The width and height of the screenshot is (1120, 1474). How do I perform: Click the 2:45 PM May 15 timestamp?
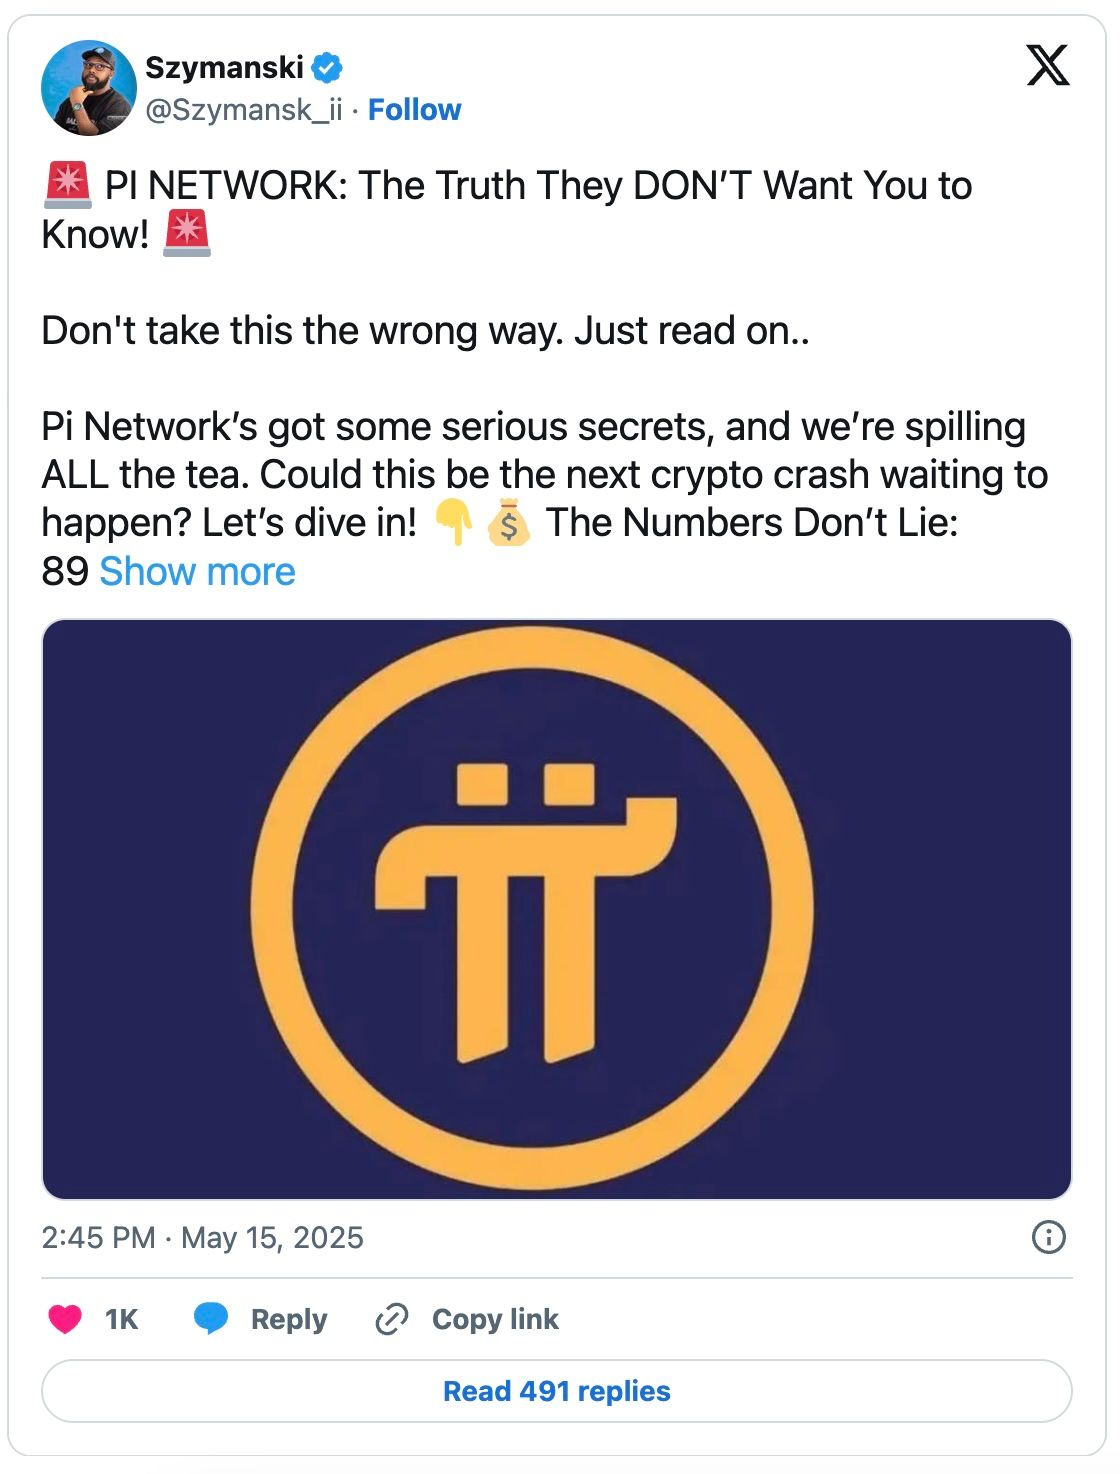point(202,1237)
